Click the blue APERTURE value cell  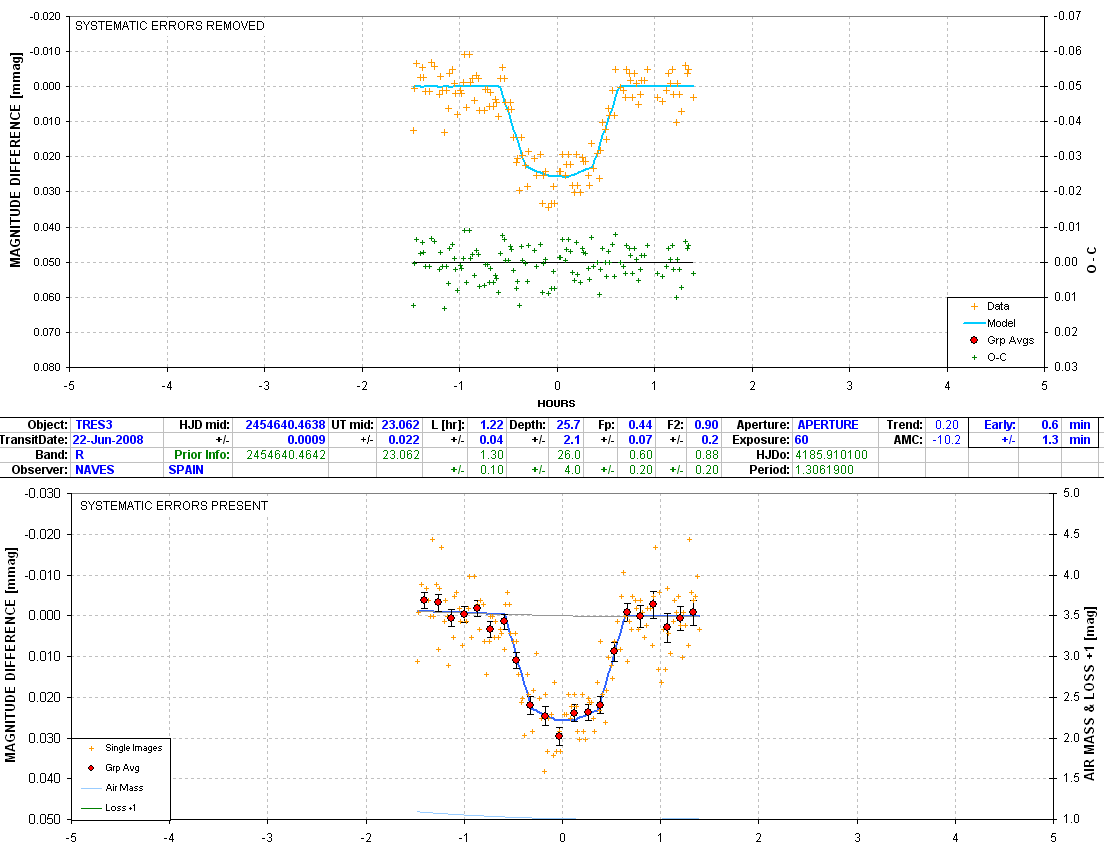[x=828, y=425]
